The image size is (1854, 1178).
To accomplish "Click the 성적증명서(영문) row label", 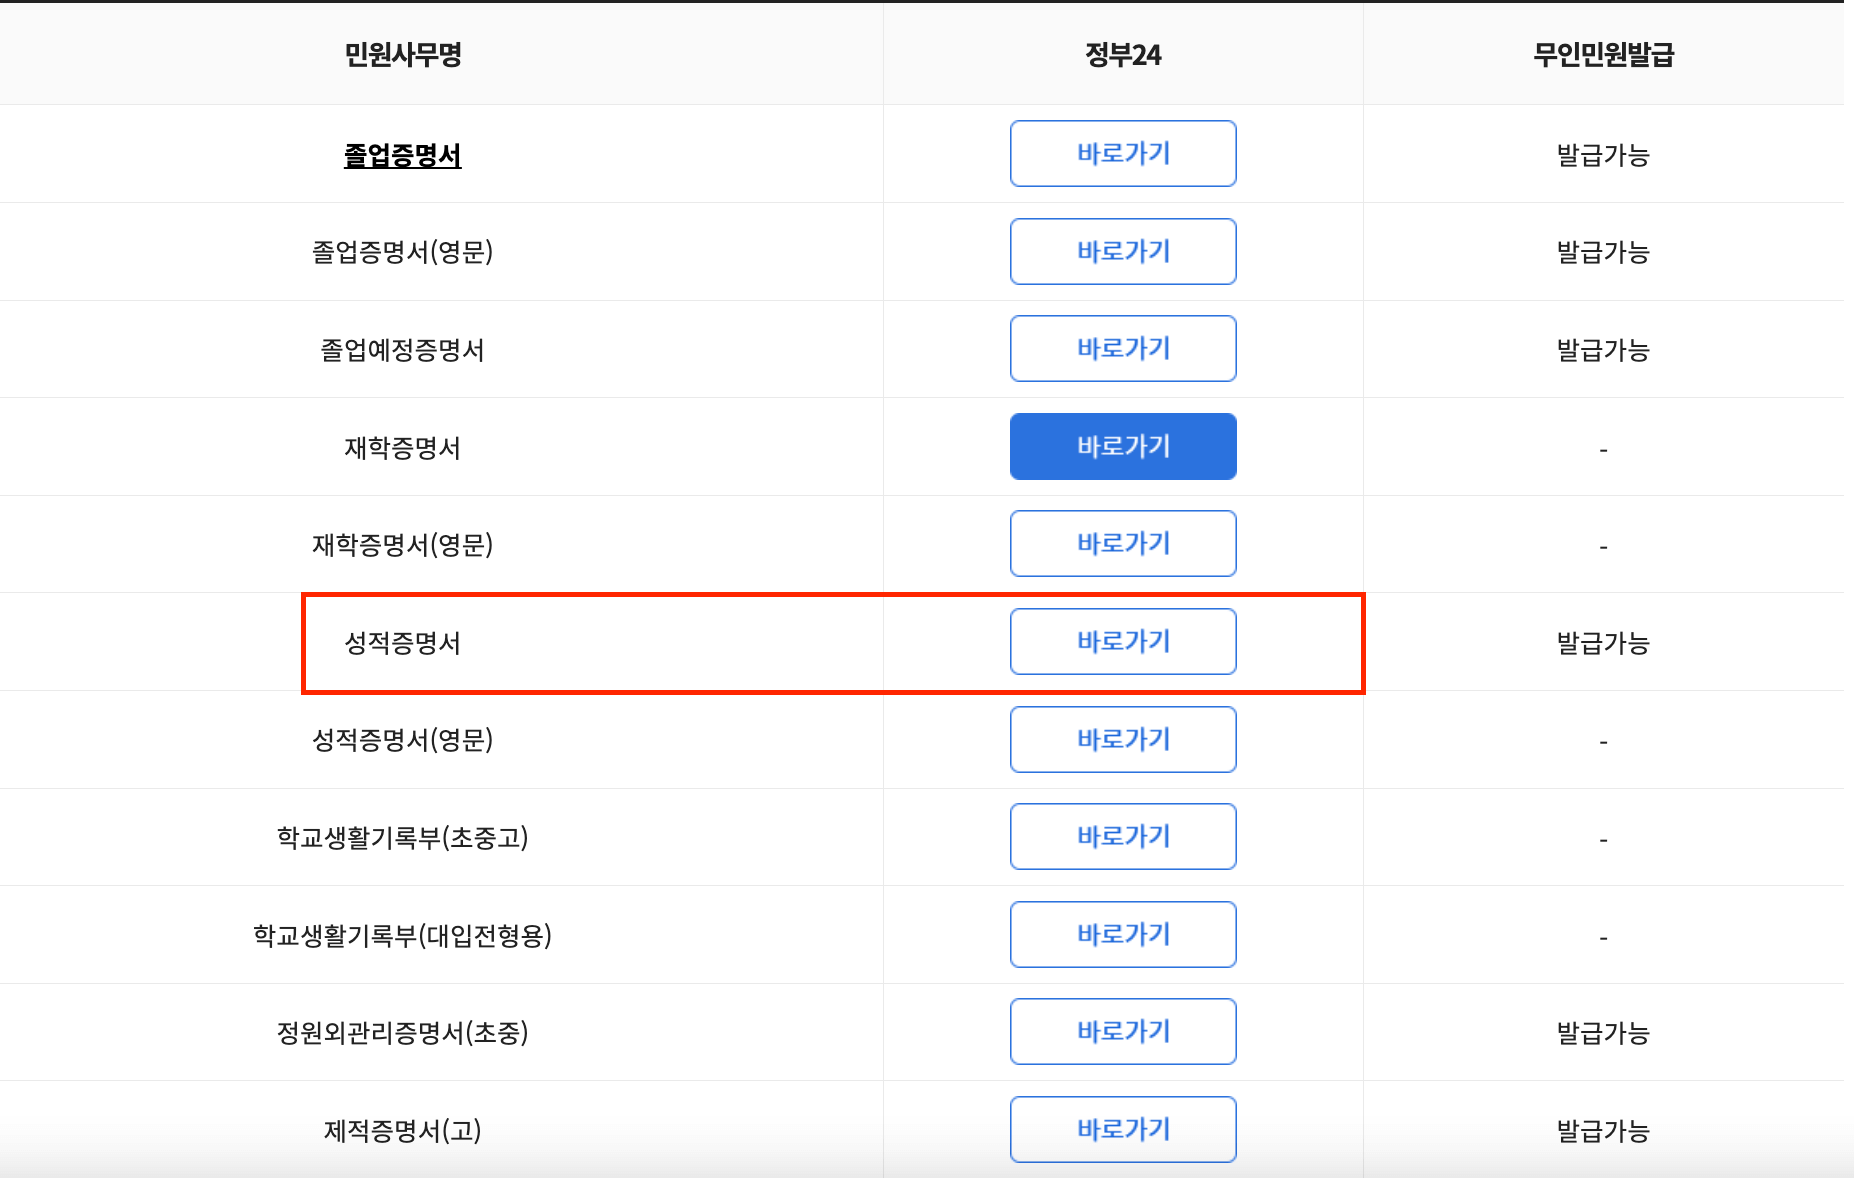I will 402,739.
